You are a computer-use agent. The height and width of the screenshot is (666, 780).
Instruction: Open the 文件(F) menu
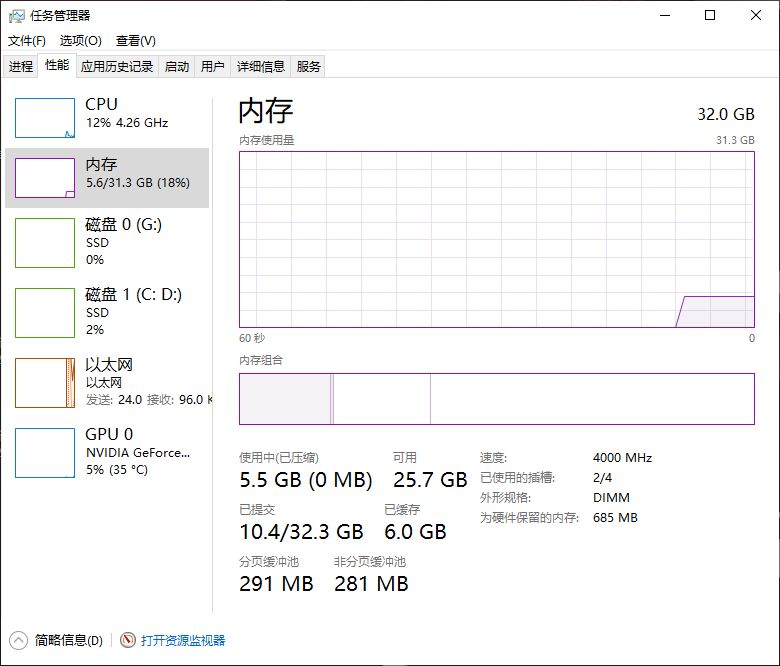27,41
